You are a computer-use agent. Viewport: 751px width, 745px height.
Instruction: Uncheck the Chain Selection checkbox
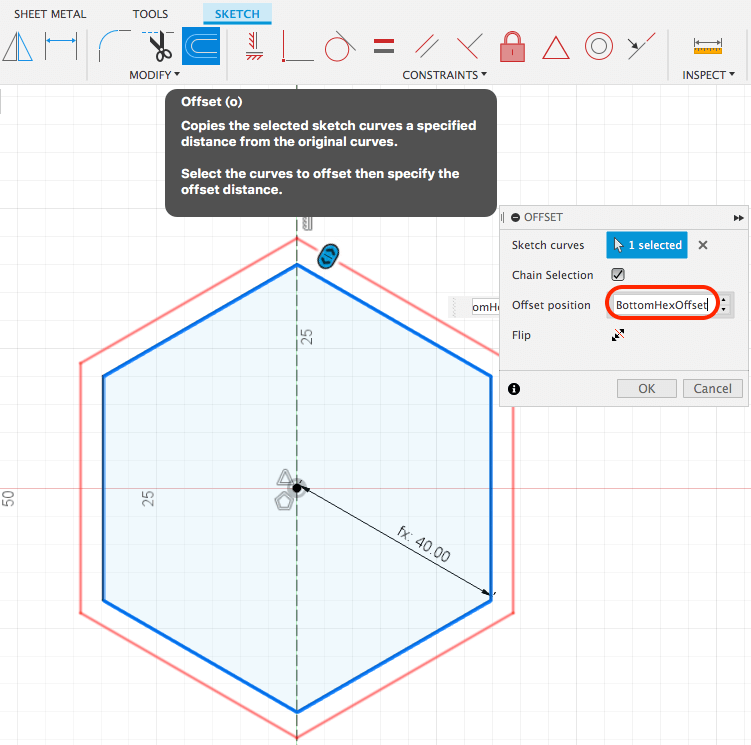pyautogui.click(x=618, y=275)
